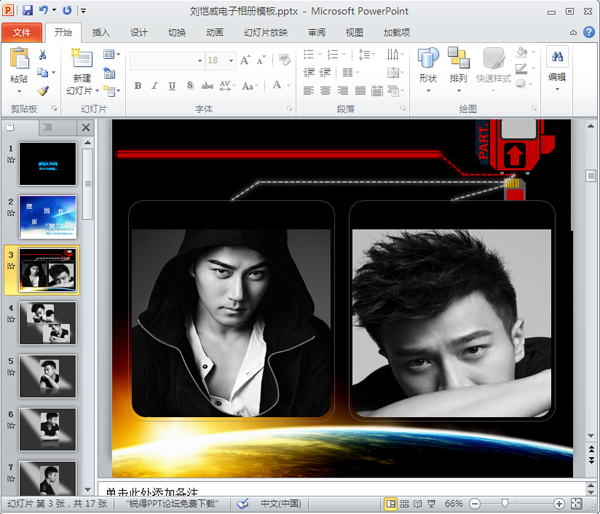Screen dimensions: 600x514
Task: Click the Undo arrow icon
Action: coord(43,10)
